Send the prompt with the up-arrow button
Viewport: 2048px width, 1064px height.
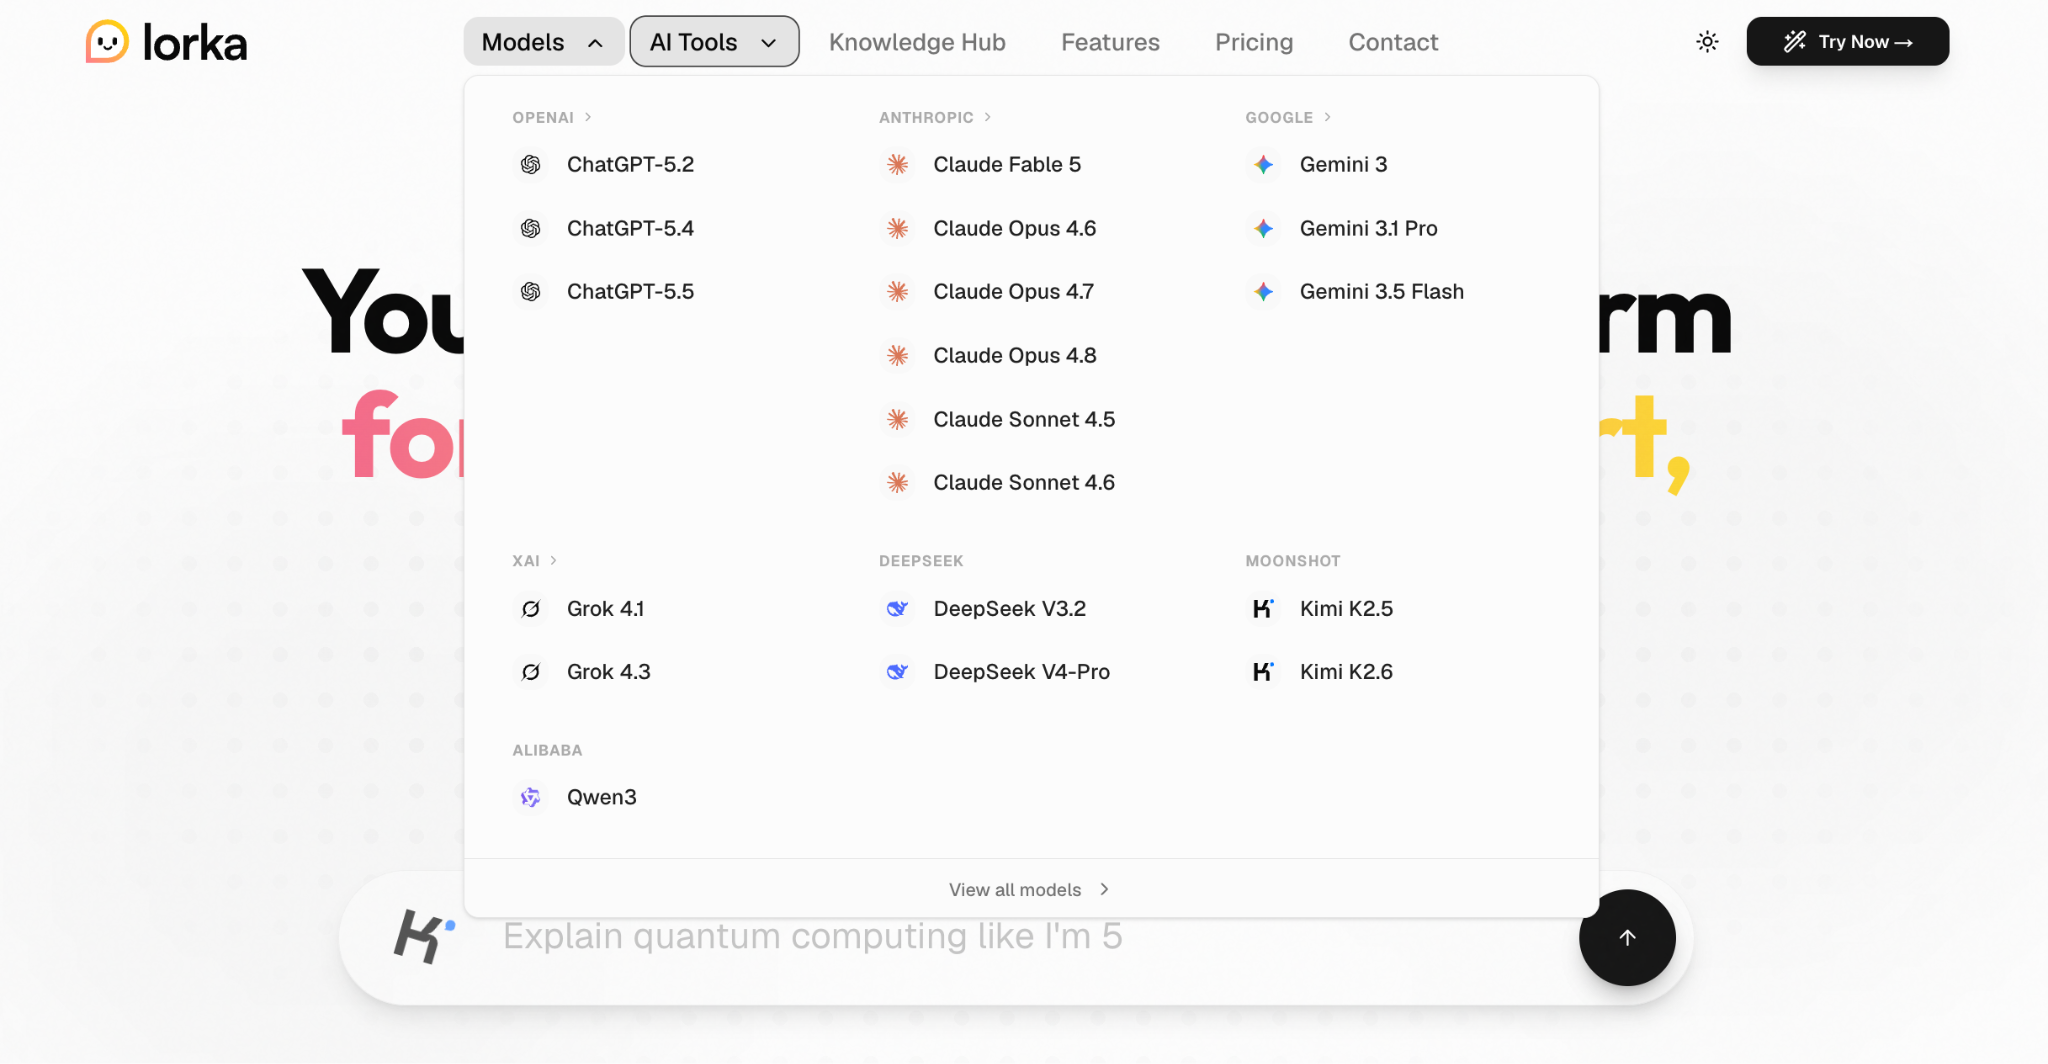(1627, 938)
